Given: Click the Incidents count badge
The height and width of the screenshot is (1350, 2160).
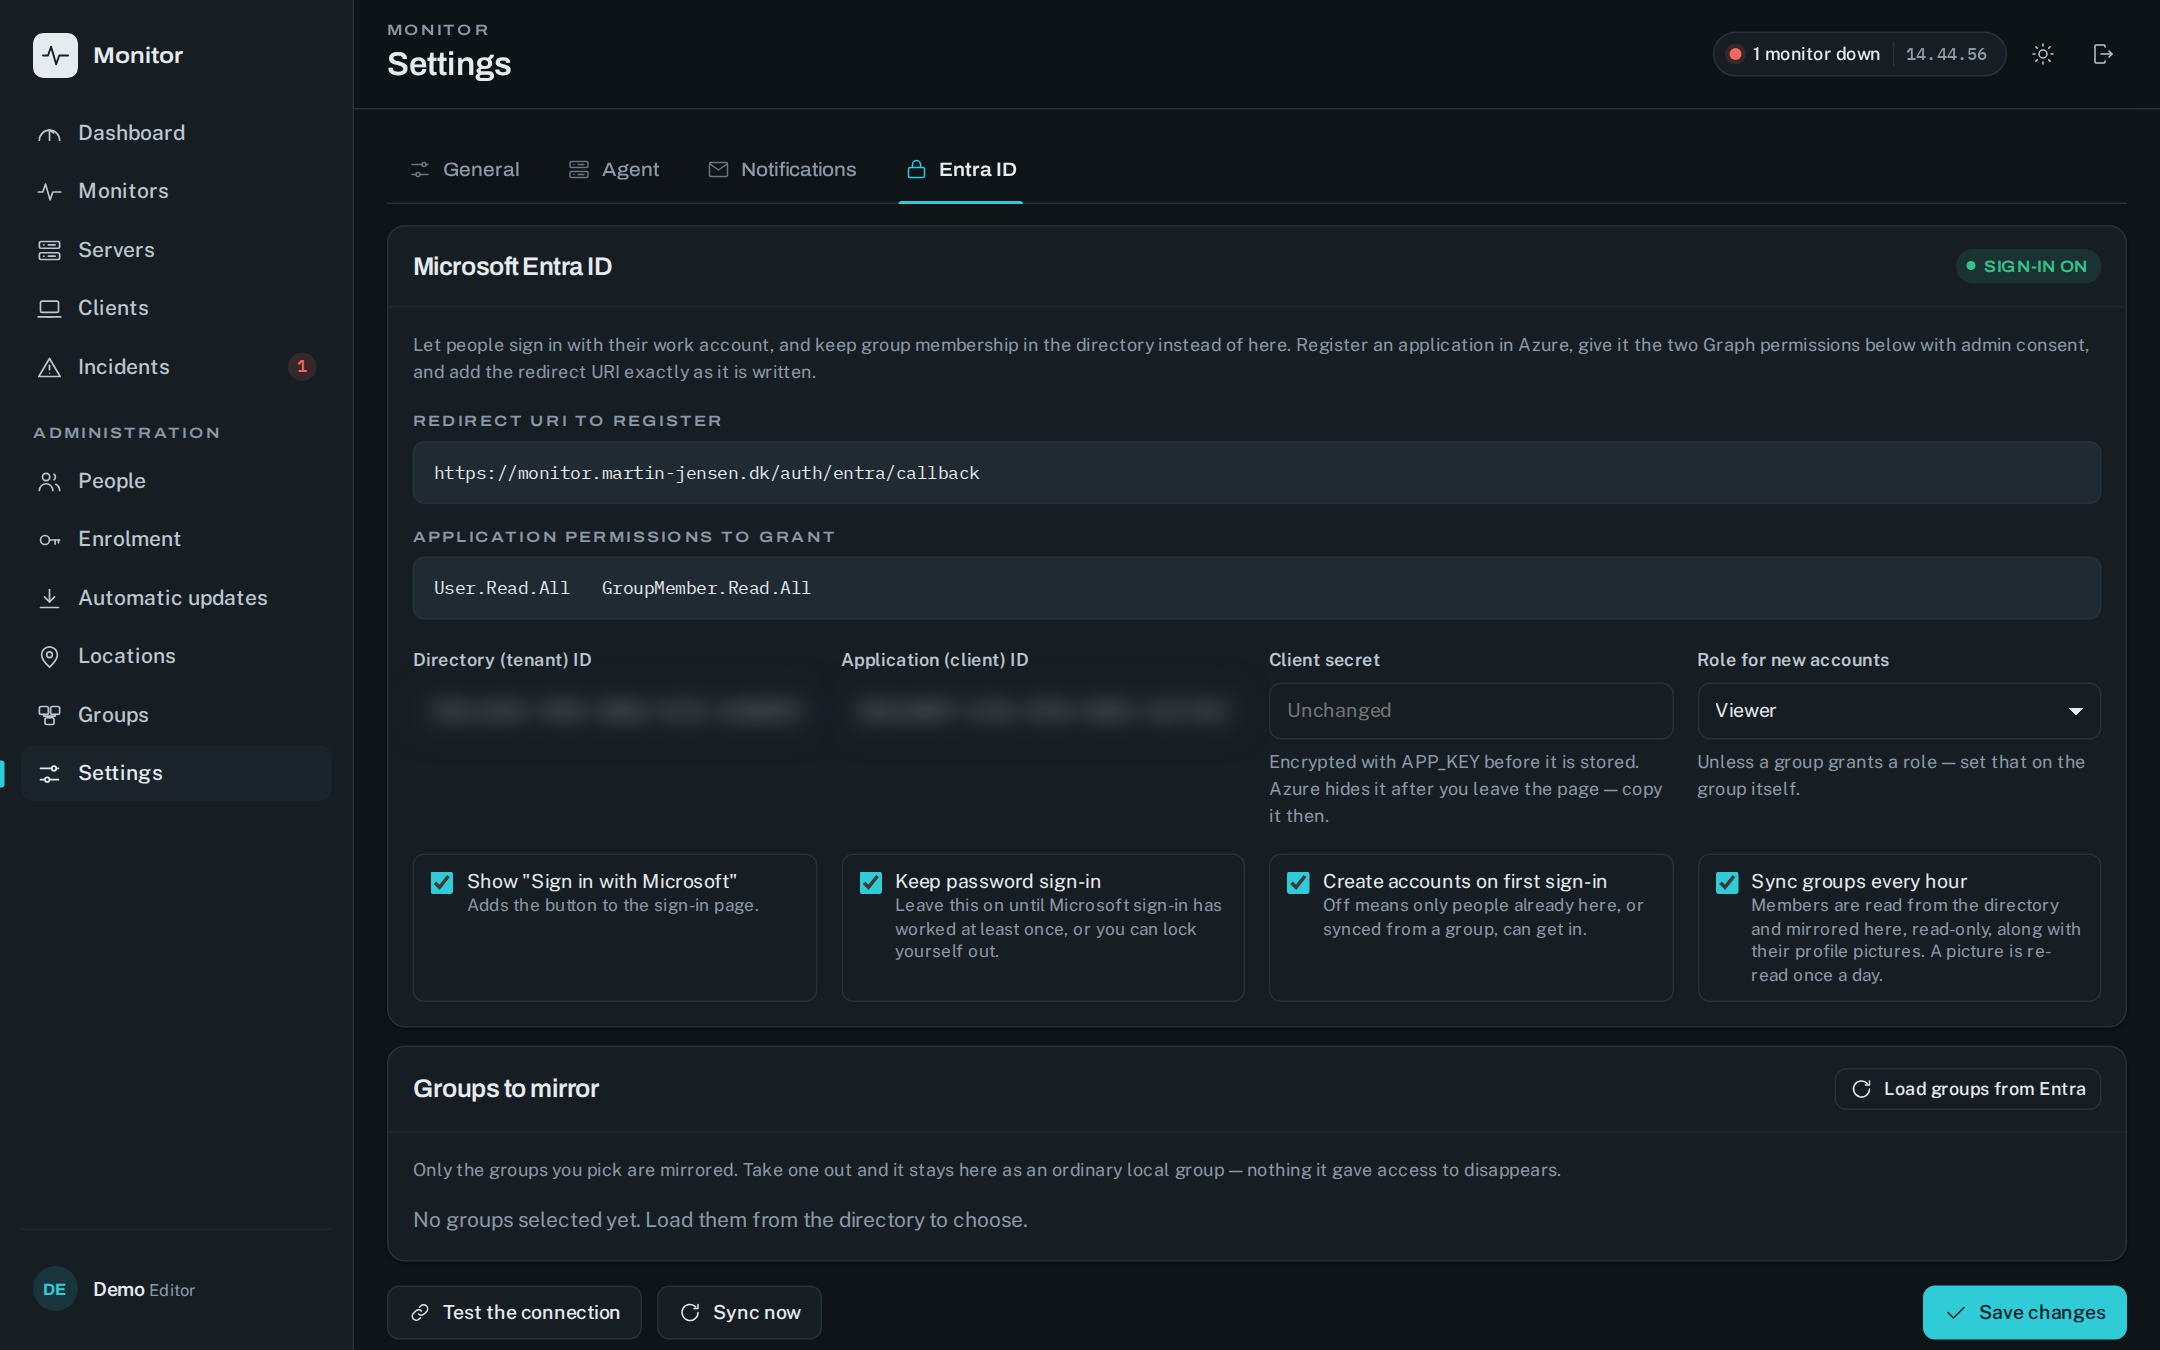Looking at the screenshot, I should pyautogui.click(x=302, y=367).
